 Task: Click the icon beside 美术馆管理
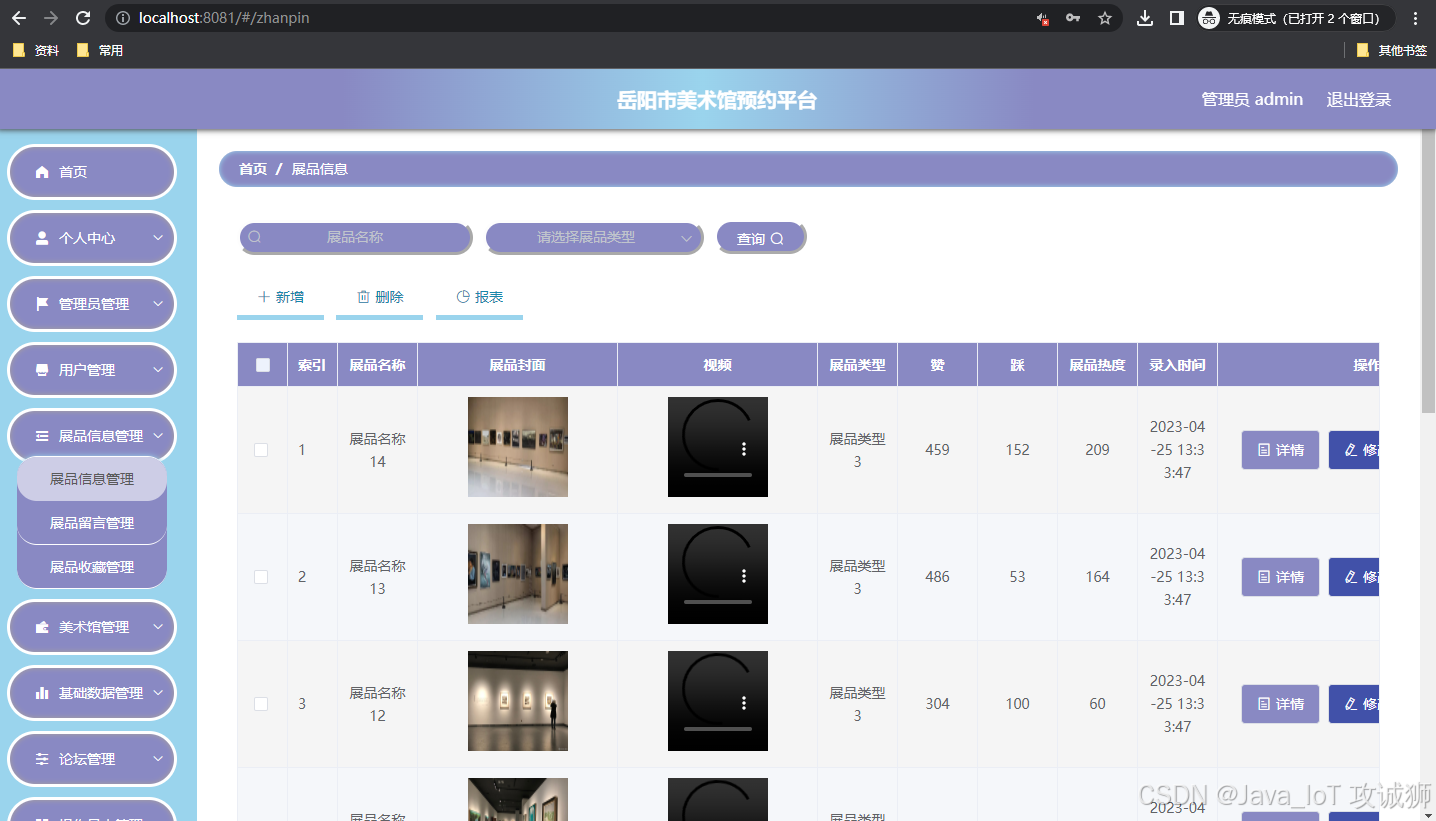(x=42, y=627)
